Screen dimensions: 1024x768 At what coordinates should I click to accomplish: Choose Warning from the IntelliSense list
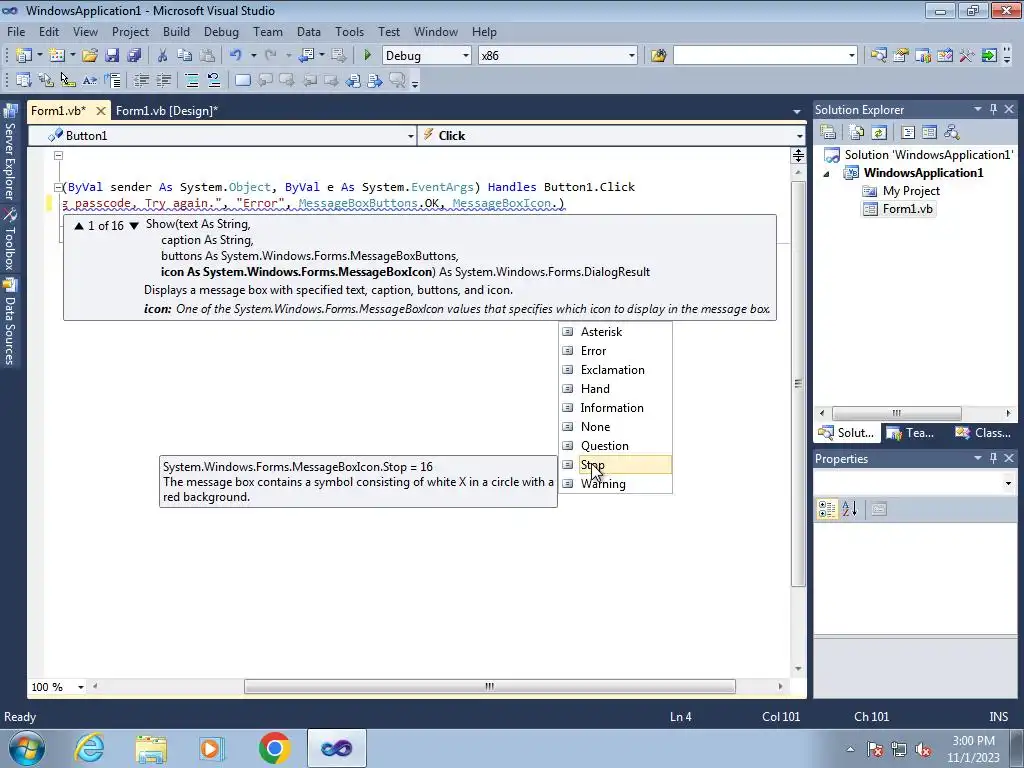click(x=616, y=484)
